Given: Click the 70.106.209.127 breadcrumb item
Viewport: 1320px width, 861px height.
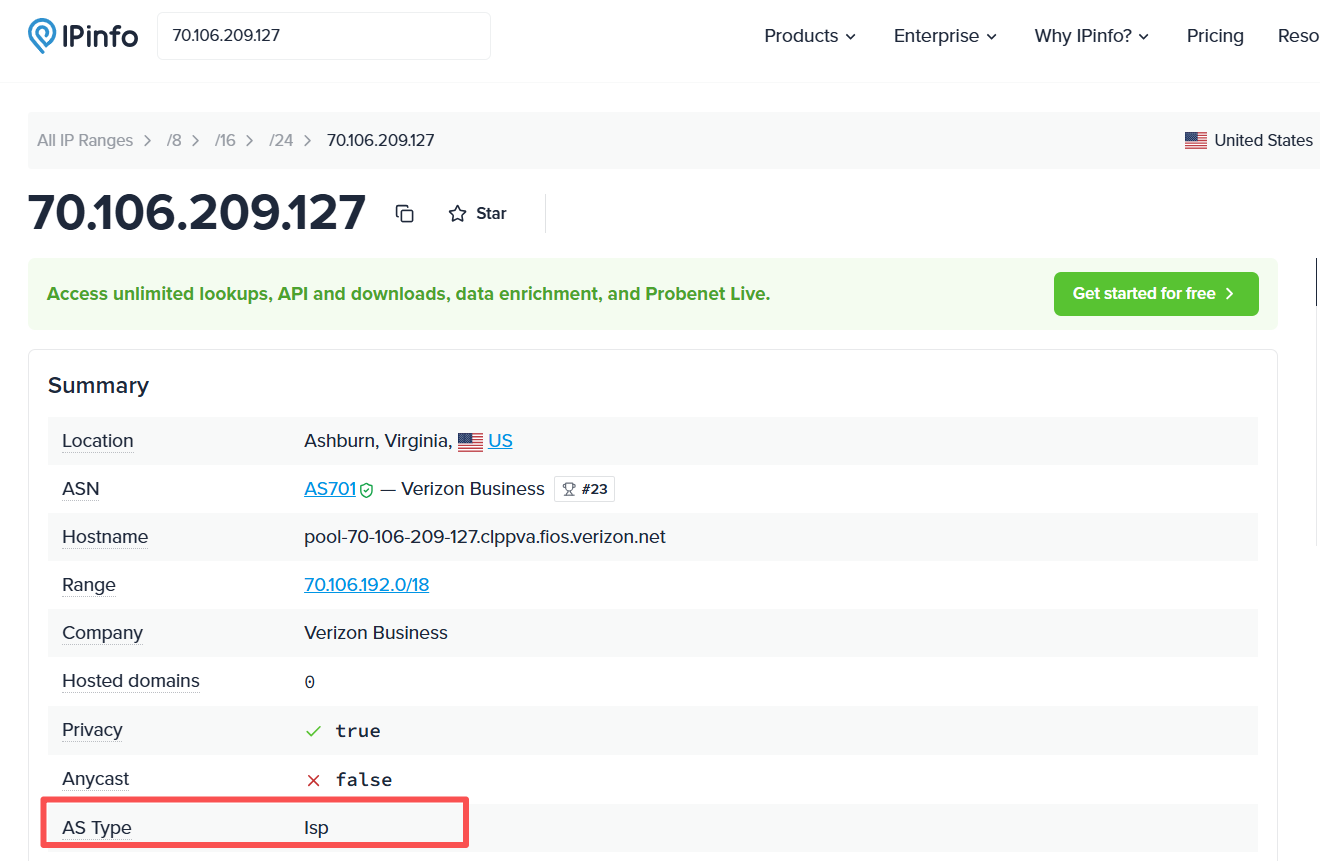Looking at the screenshot, I should click(x=381, y=141).
